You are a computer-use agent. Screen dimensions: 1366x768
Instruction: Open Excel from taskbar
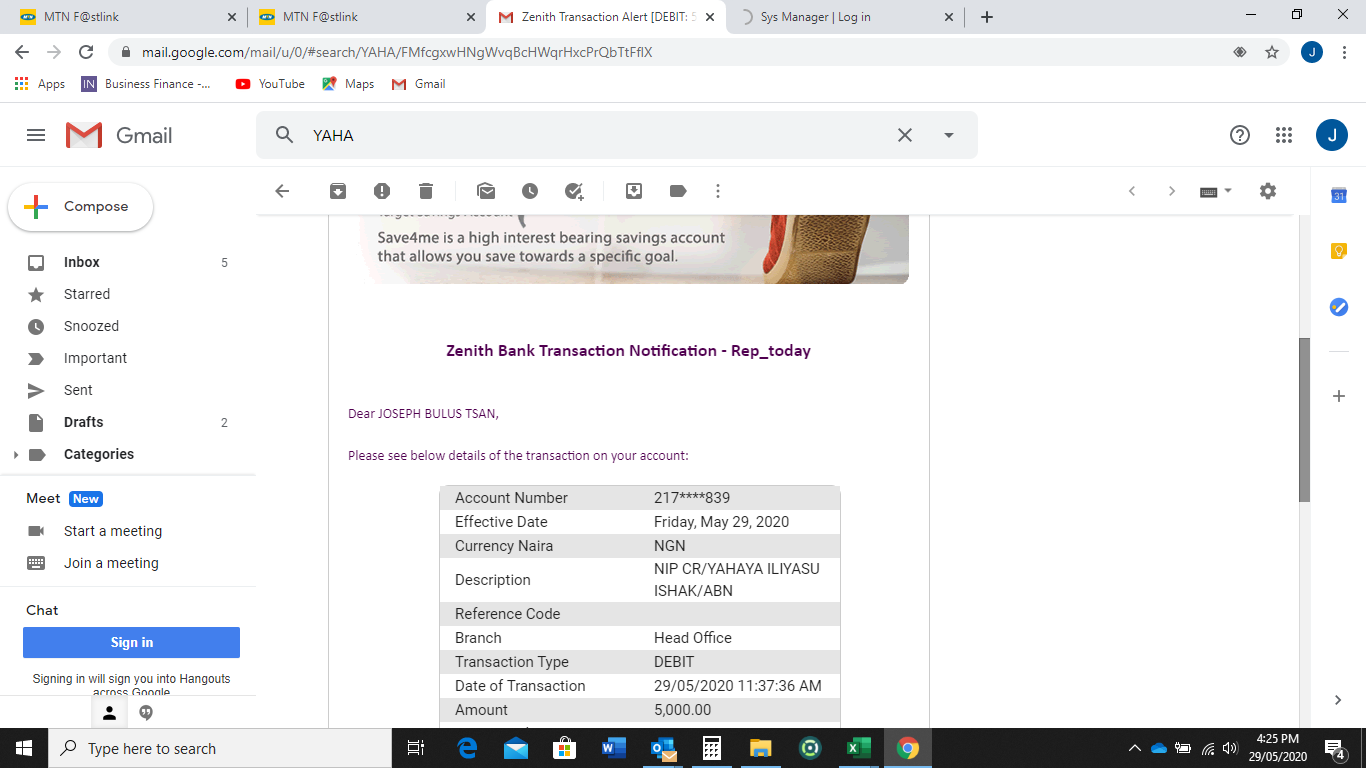pyautogui.click(x=858, y=748)
